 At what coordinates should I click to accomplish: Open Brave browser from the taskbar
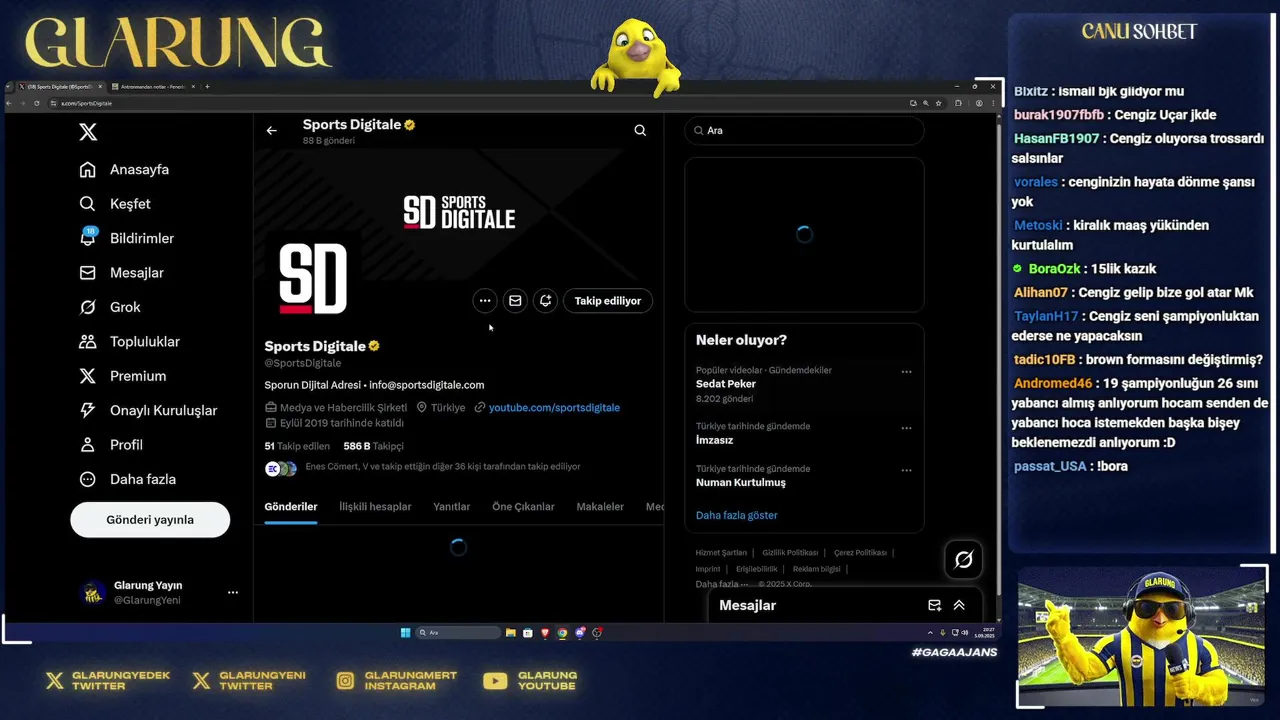pos(545,632)
